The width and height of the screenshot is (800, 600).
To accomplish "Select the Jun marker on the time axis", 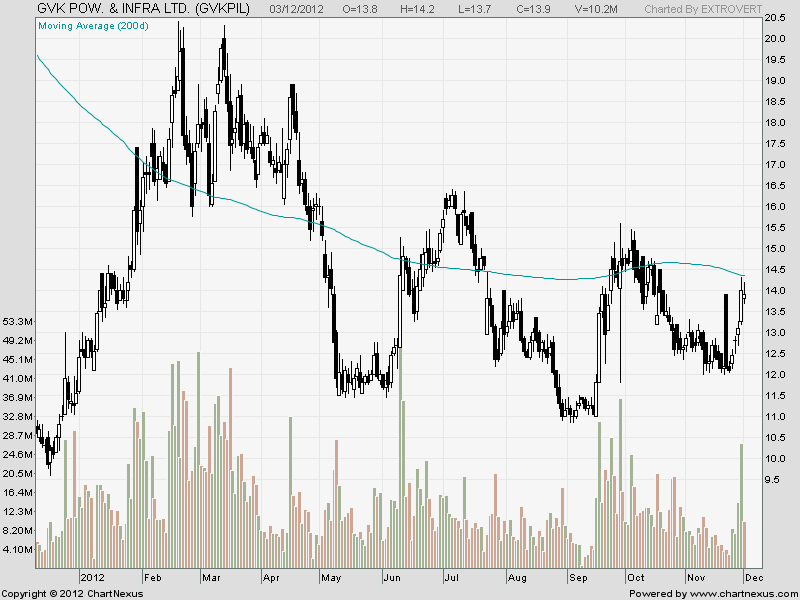I will pyautogui.click(x=391, y=578).
